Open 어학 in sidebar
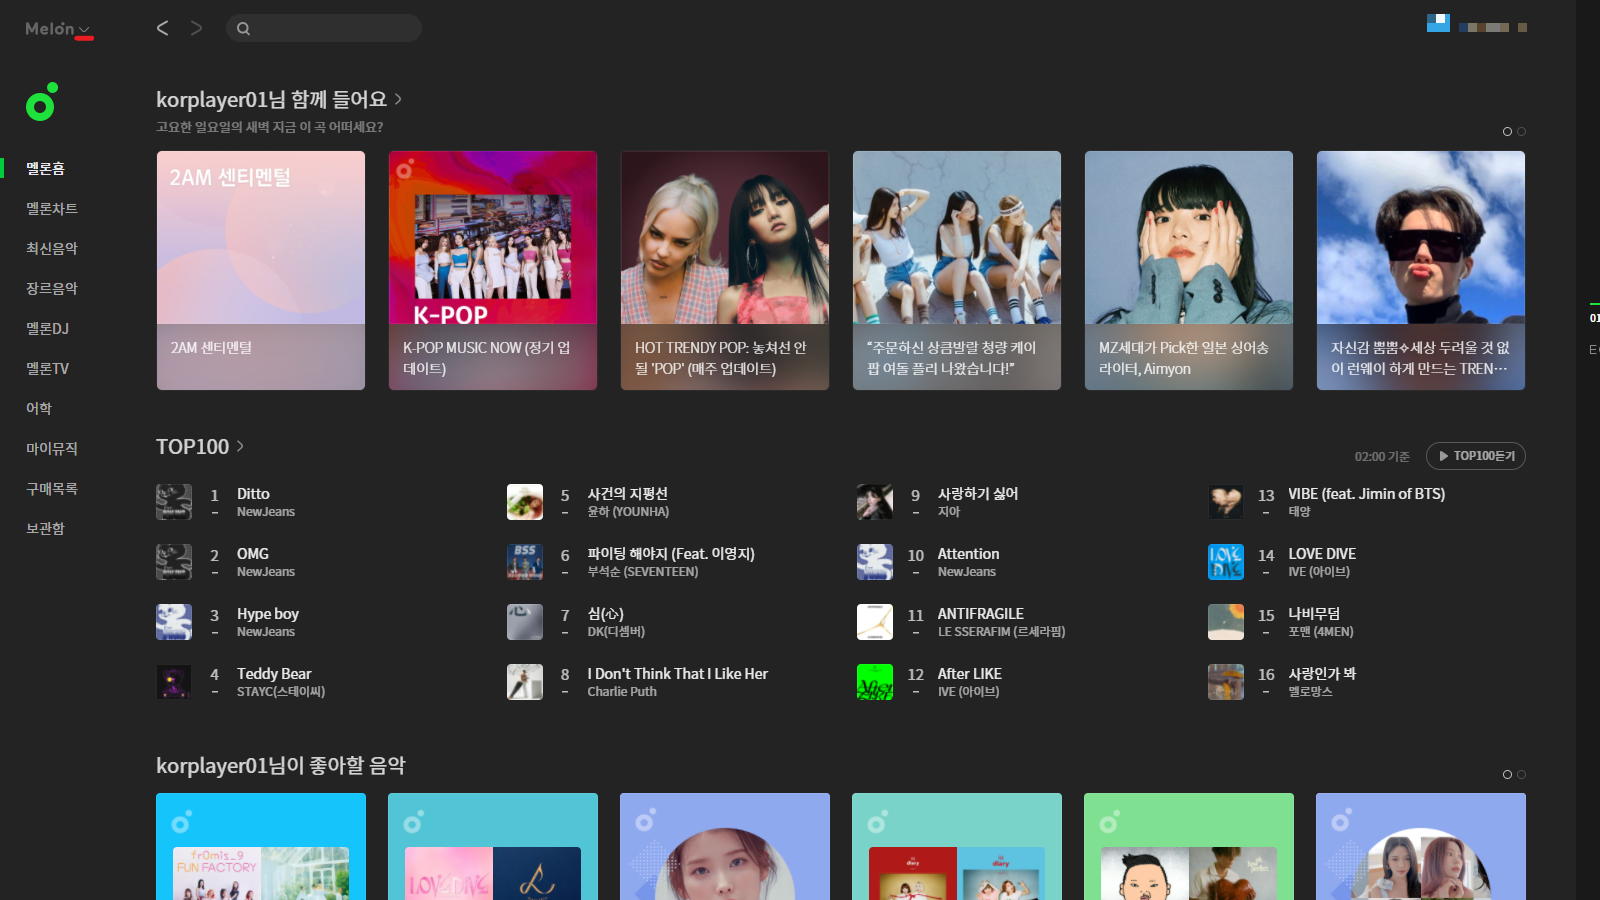Image resolution: width=1600 pixels, height=900 pixels. 39,408
